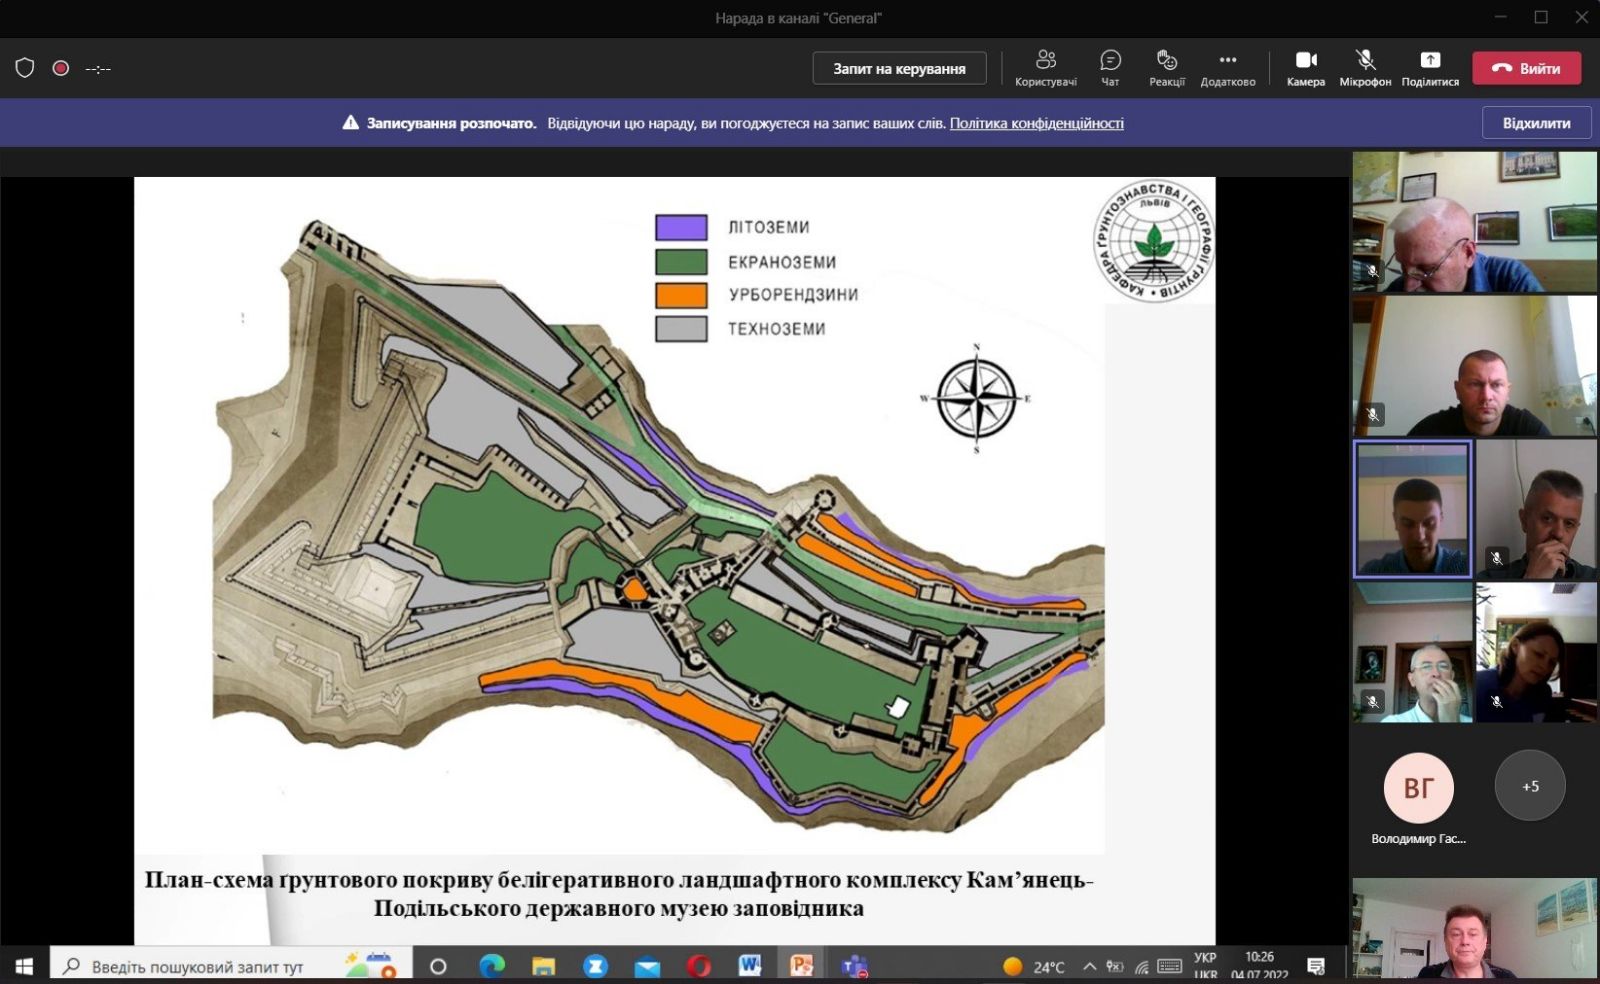Expand the Додатково more options menu
Viewport: 1600px width, 984px height.
click(x=1227, y=67)
